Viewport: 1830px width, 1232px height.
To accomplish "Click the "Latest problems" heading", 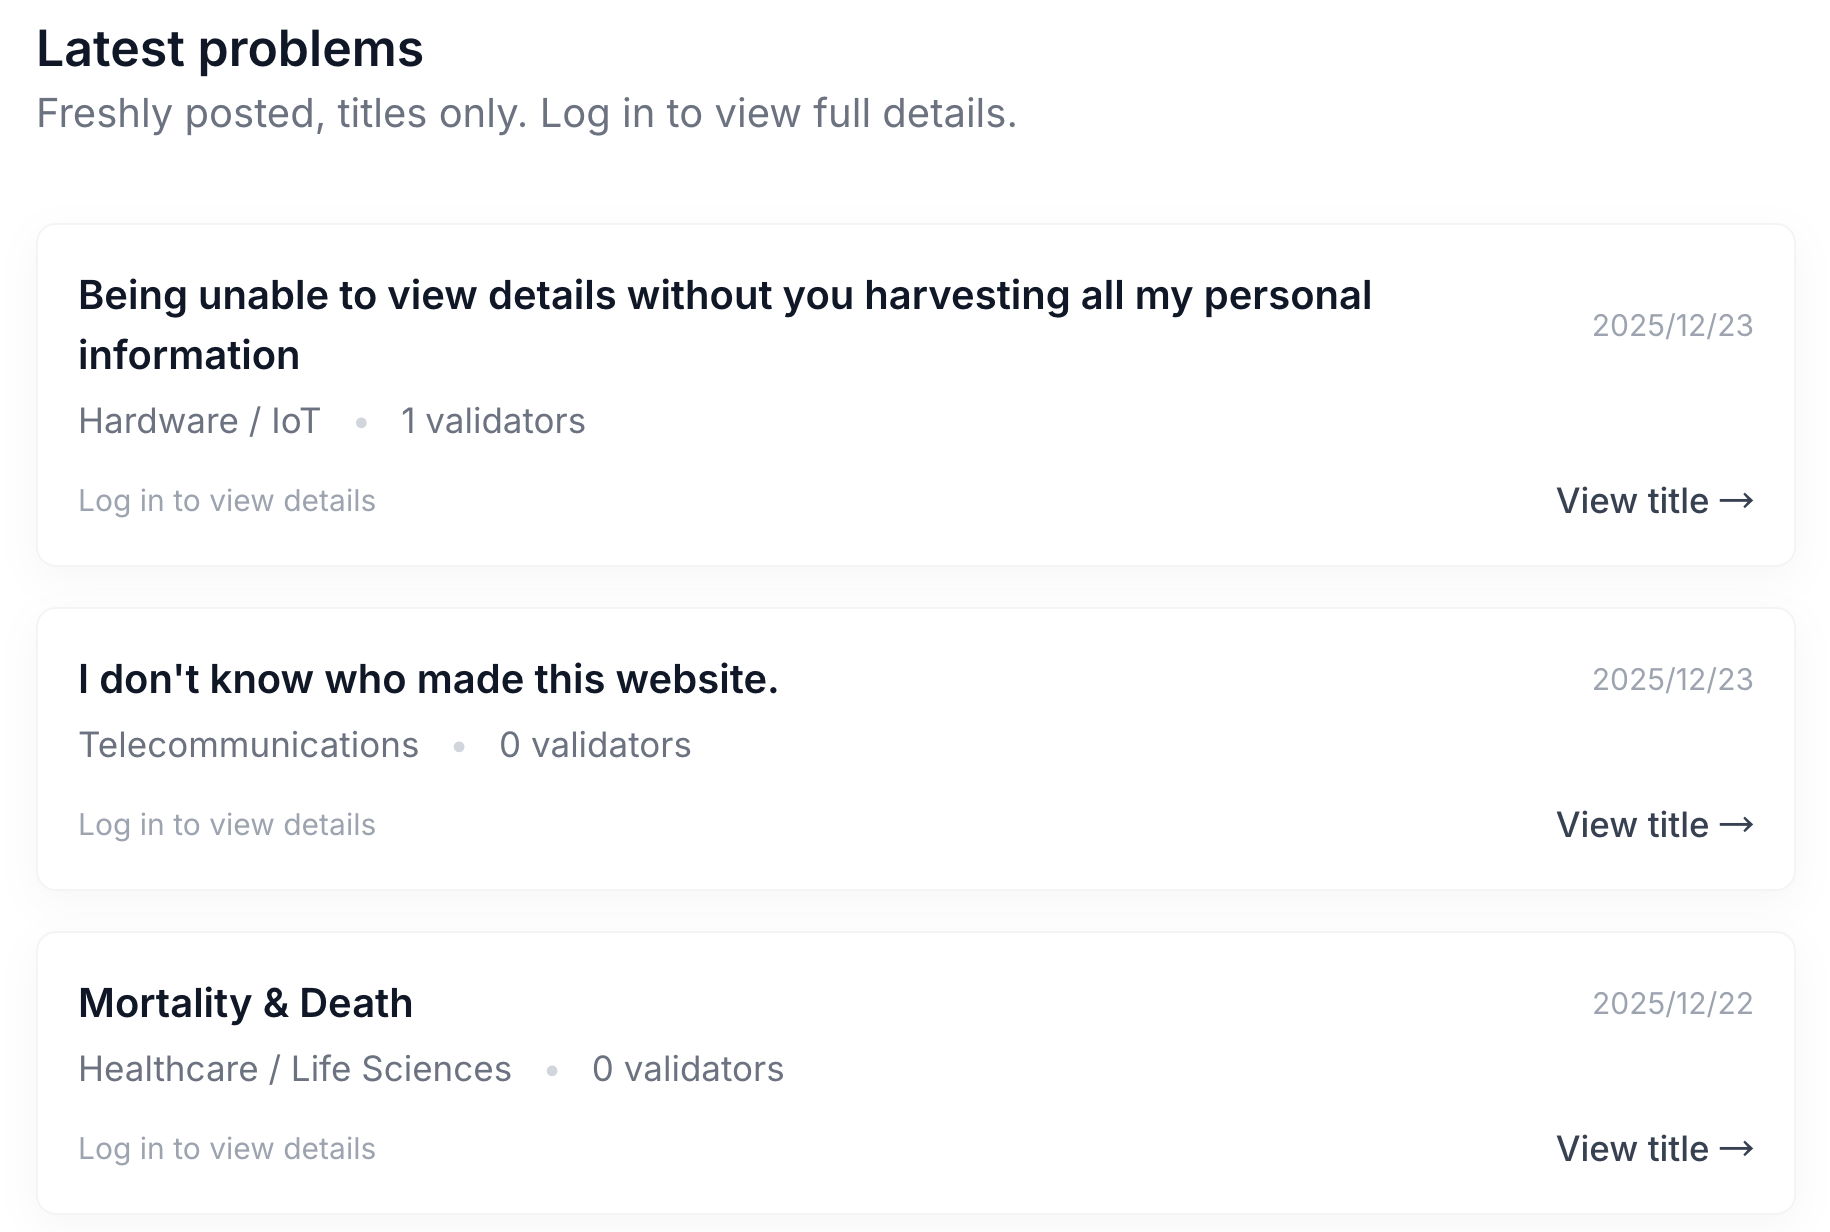I will pos(230,49).
